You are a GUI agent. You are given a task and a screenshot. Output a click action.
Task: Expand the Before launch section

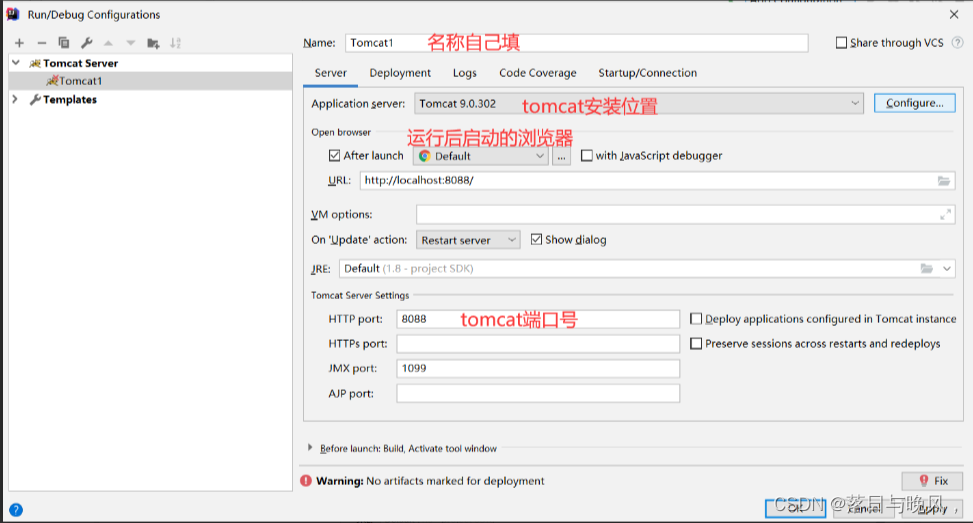tap(310, 447)
